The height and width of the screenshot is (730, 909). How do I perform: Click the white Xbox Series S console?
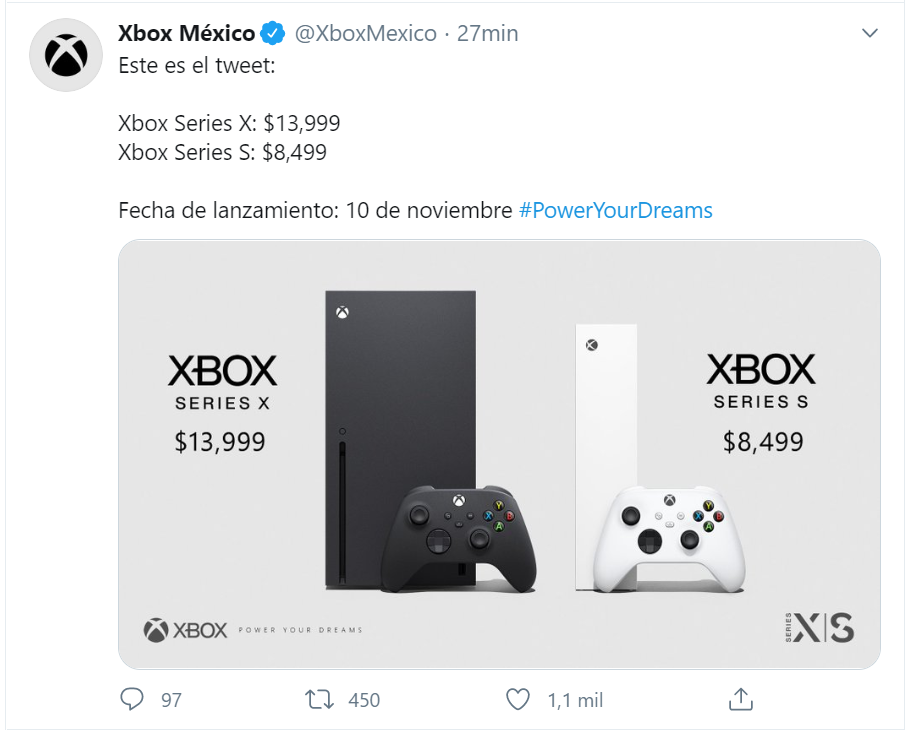pyautogui.click(x=606, y=420)
